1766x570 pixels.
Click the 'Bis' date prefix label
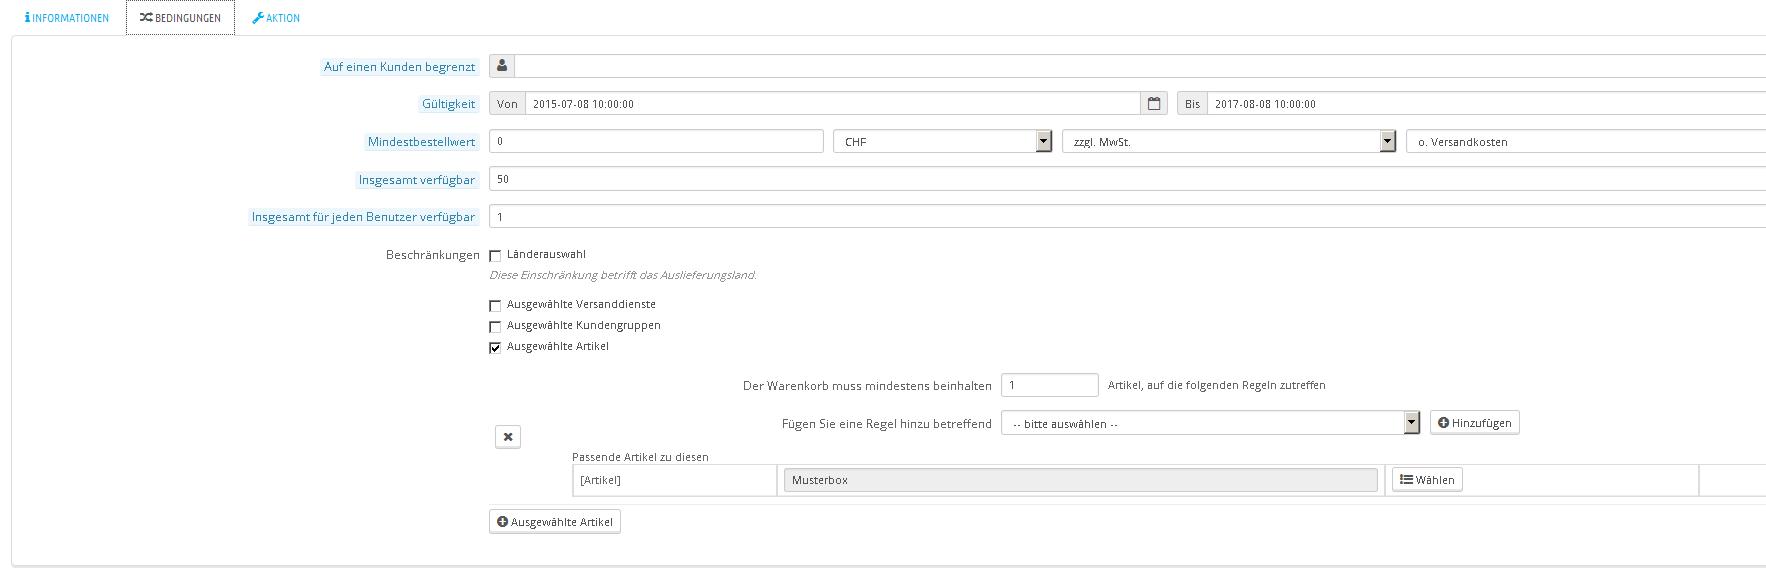click(x=1192, y=104)
